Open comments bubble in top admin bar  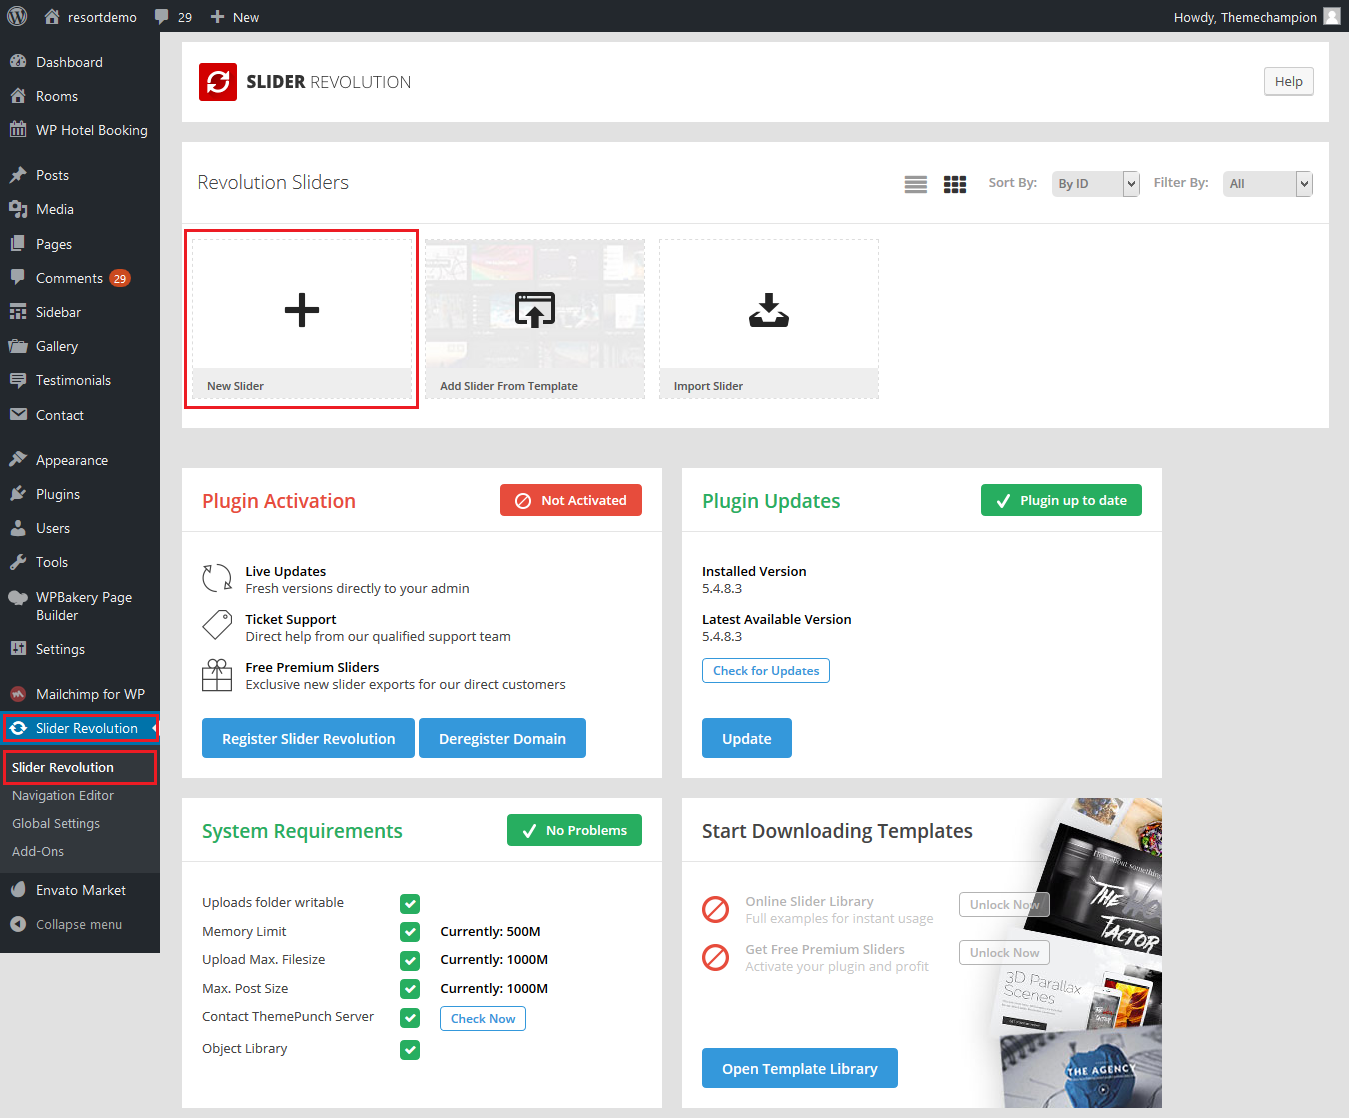(173, 17)
